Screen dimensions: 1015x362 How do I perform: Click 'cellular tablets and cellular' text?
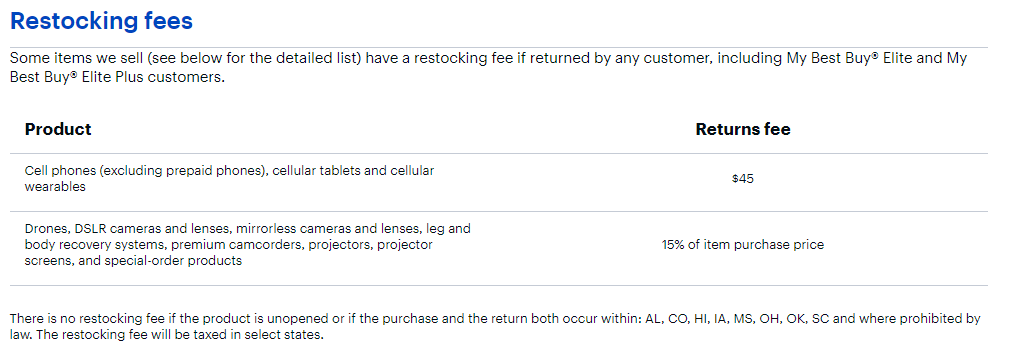click(353, 171)
